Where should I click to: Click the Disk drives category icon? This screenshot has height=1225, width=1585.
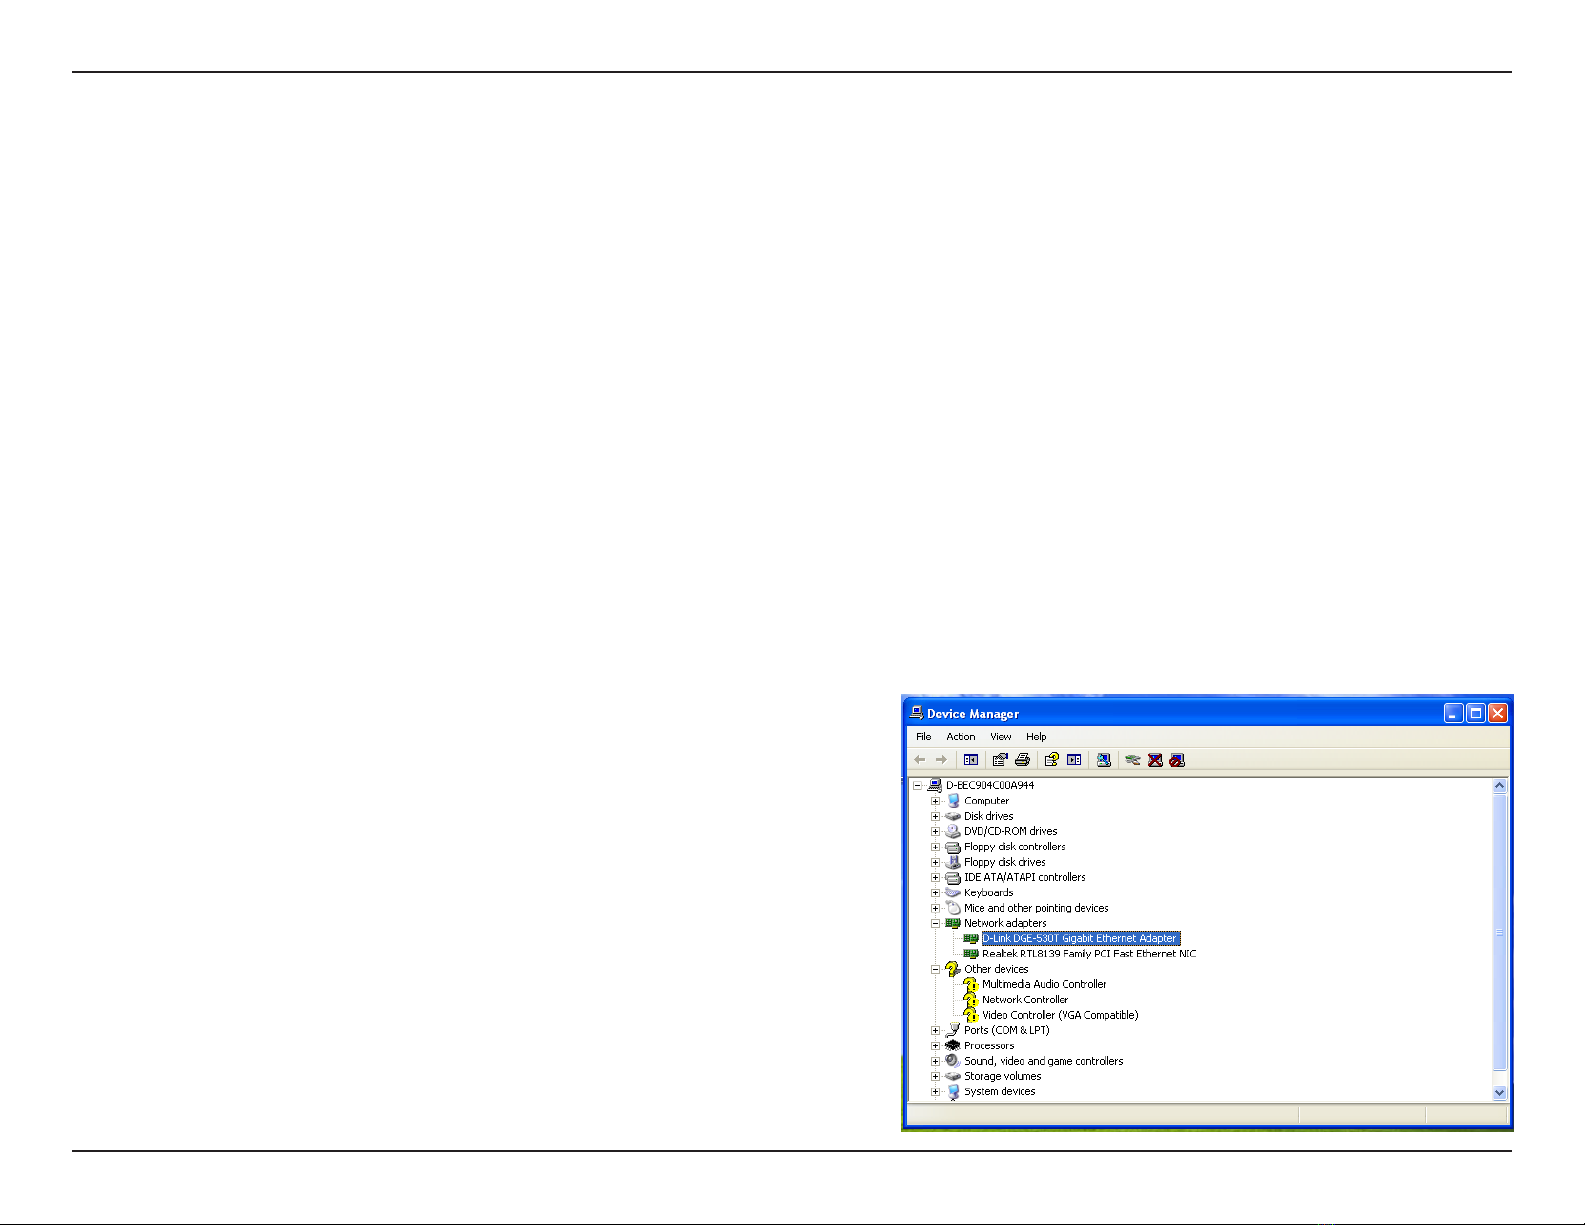coord(953,816)
